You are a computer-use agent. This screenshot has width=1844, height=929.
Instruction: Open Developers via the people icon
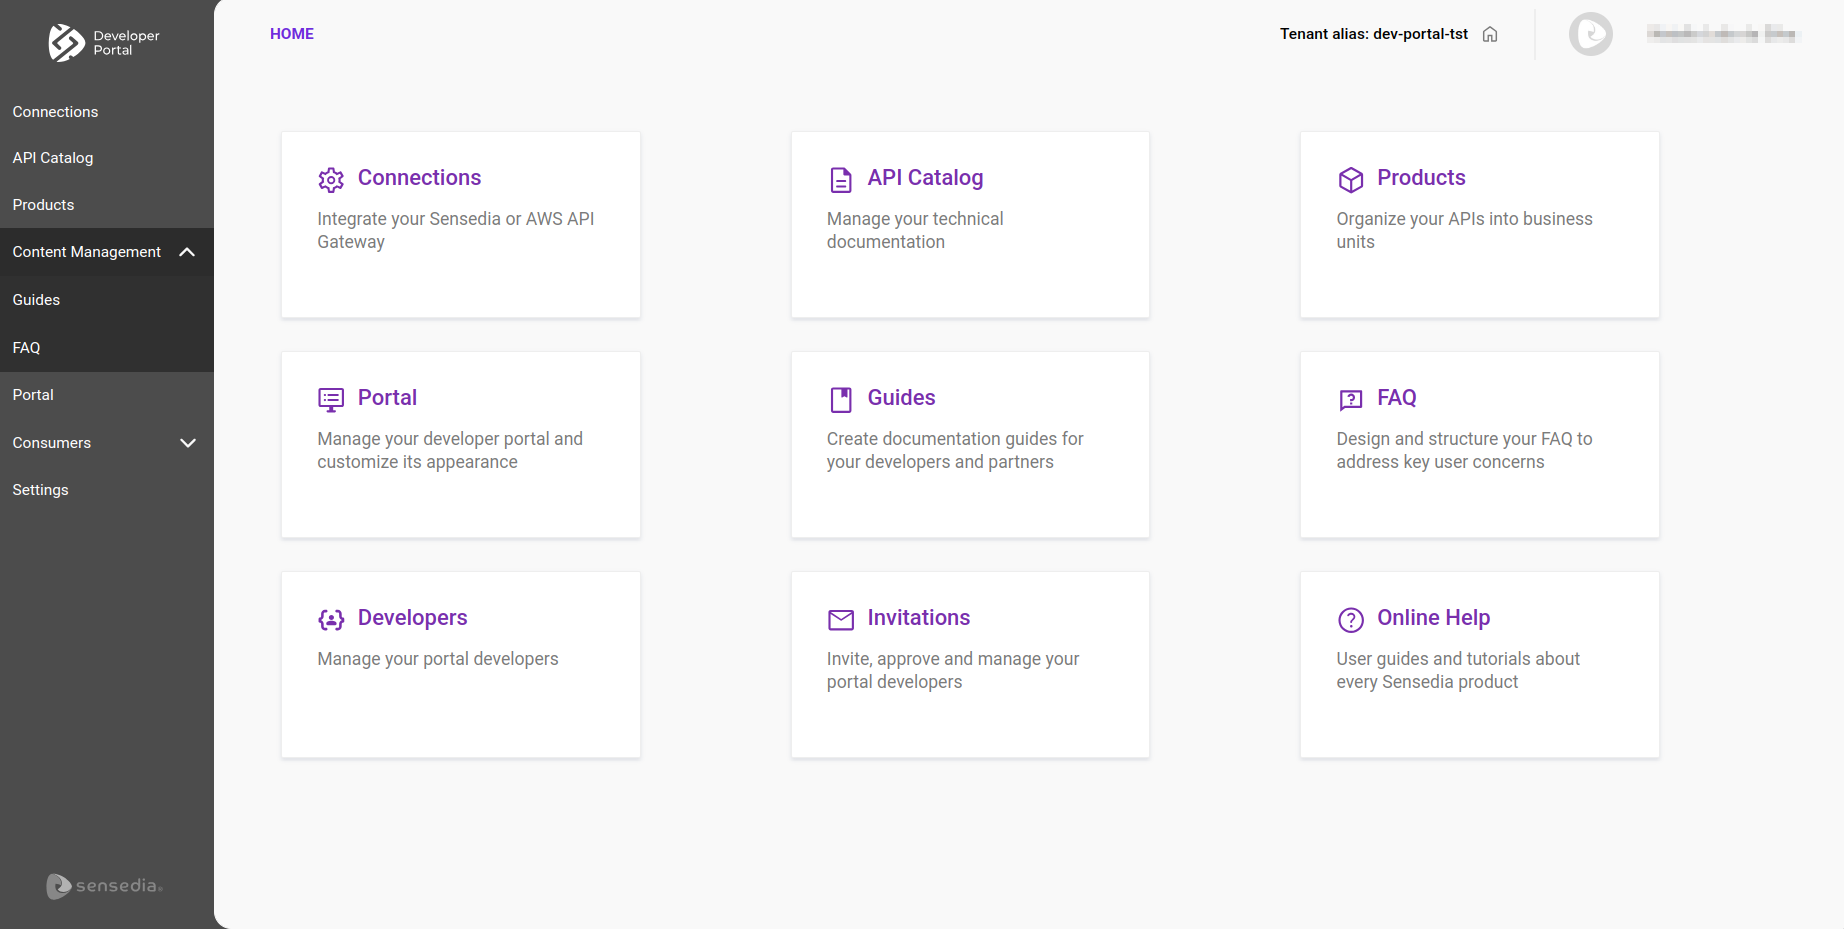tap(331, 620)
